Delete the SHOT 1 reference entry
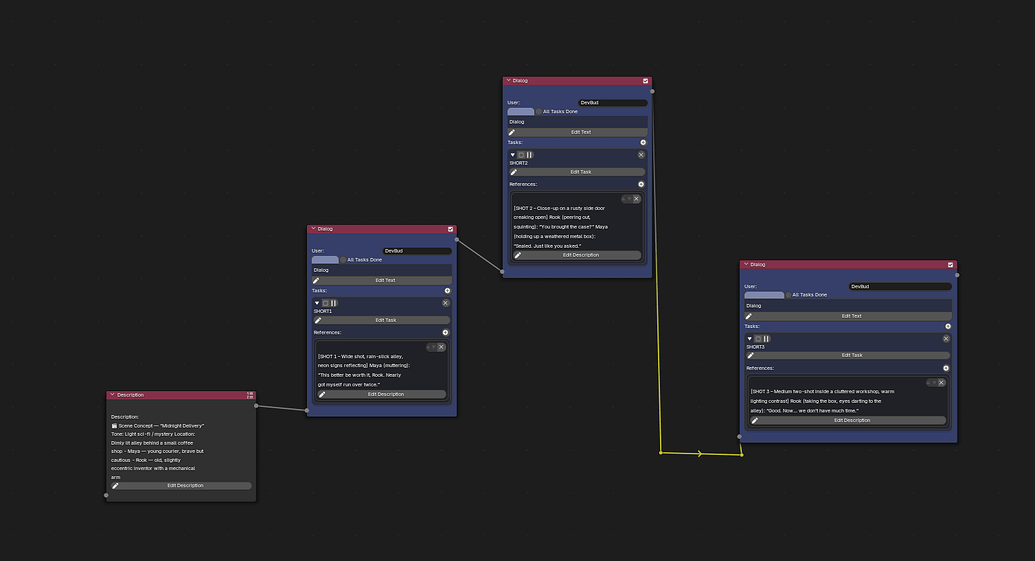1035x561 pixels. coord(441,347)
